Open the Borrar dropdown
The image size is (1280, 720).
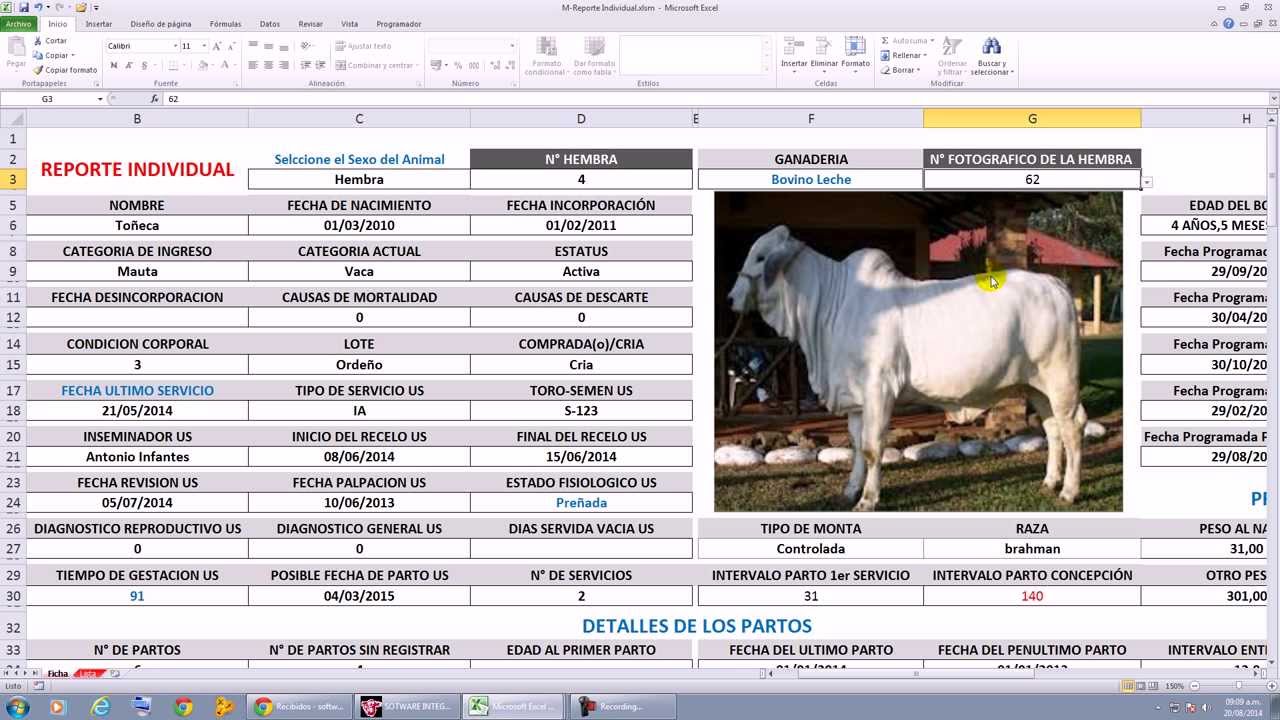coord(920,70)
